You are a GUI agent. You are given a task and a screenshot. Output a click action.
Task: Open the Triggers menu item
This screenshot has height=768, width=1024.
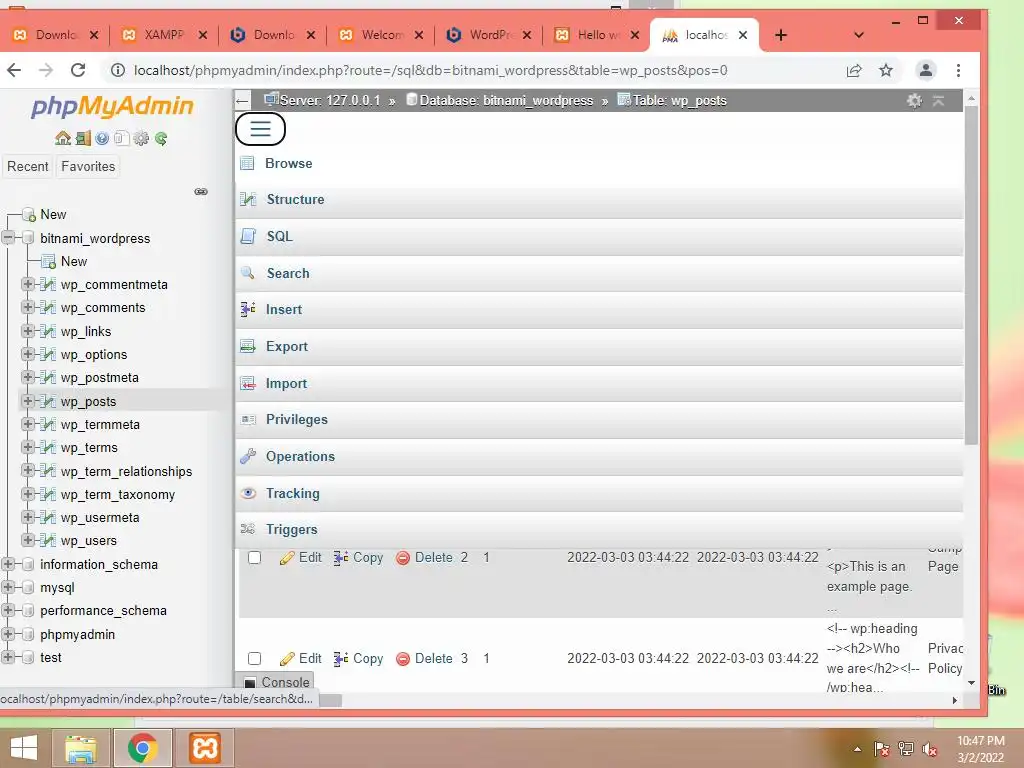coord(599,530)
